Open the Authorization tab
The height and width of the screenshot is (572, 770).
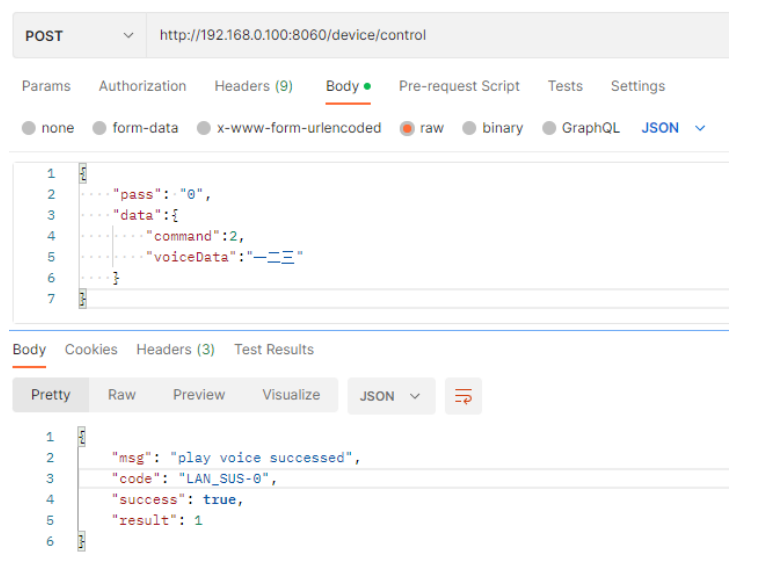point(142,86)
